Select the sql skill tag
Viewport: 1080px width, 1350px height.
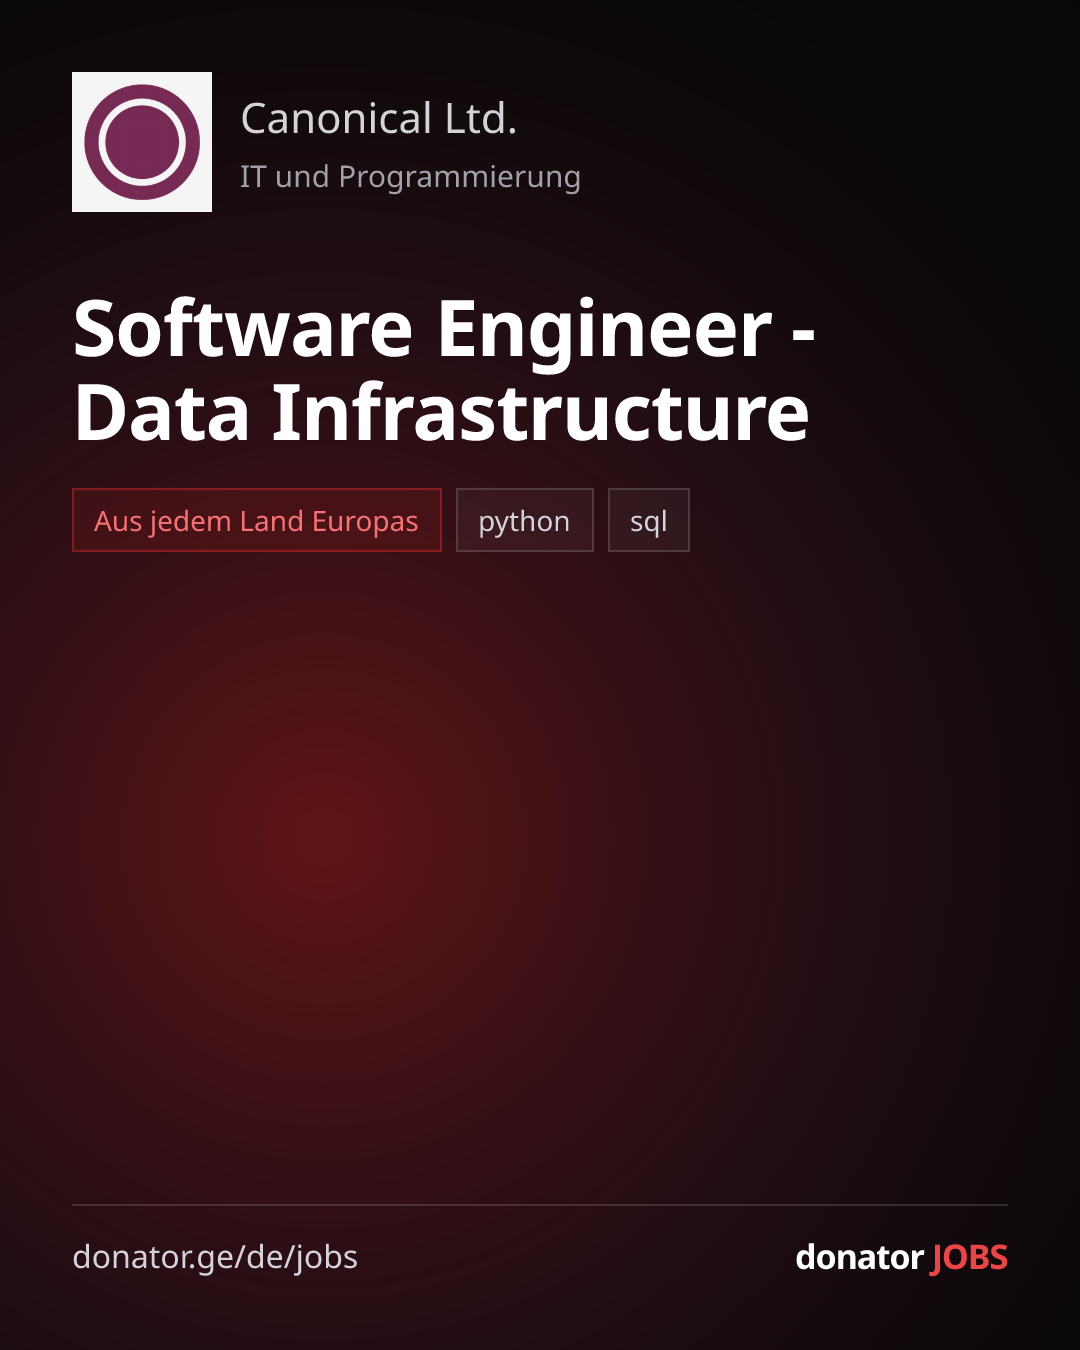649,520
